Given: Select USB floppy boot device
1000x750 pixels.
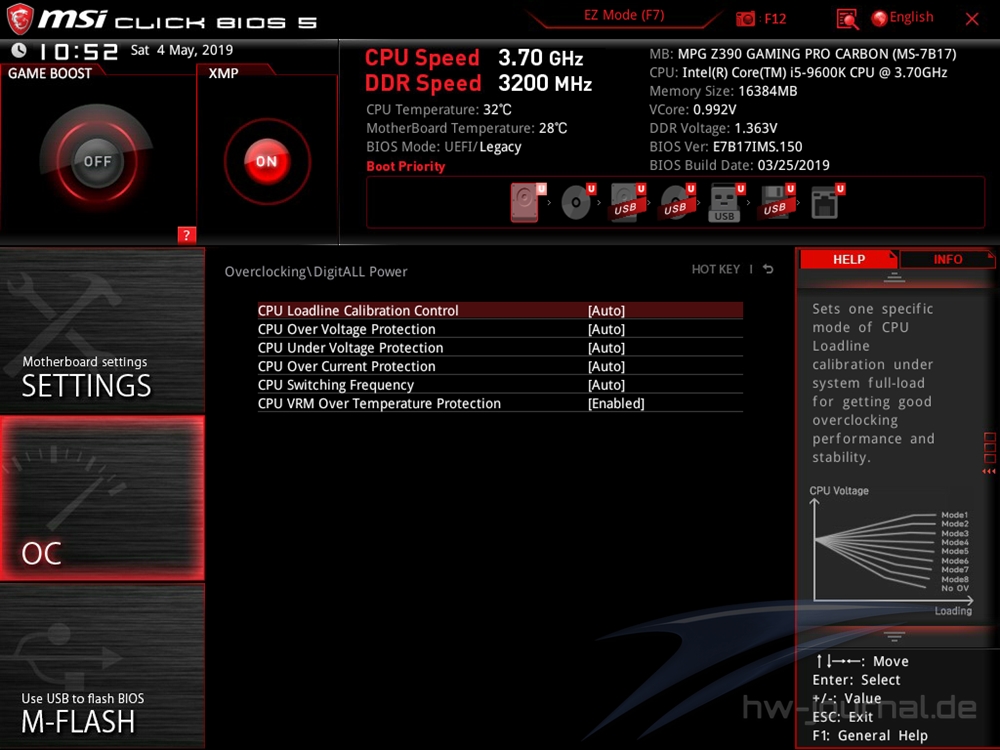Looking at the screenshot, I should [x=776, y=203].
